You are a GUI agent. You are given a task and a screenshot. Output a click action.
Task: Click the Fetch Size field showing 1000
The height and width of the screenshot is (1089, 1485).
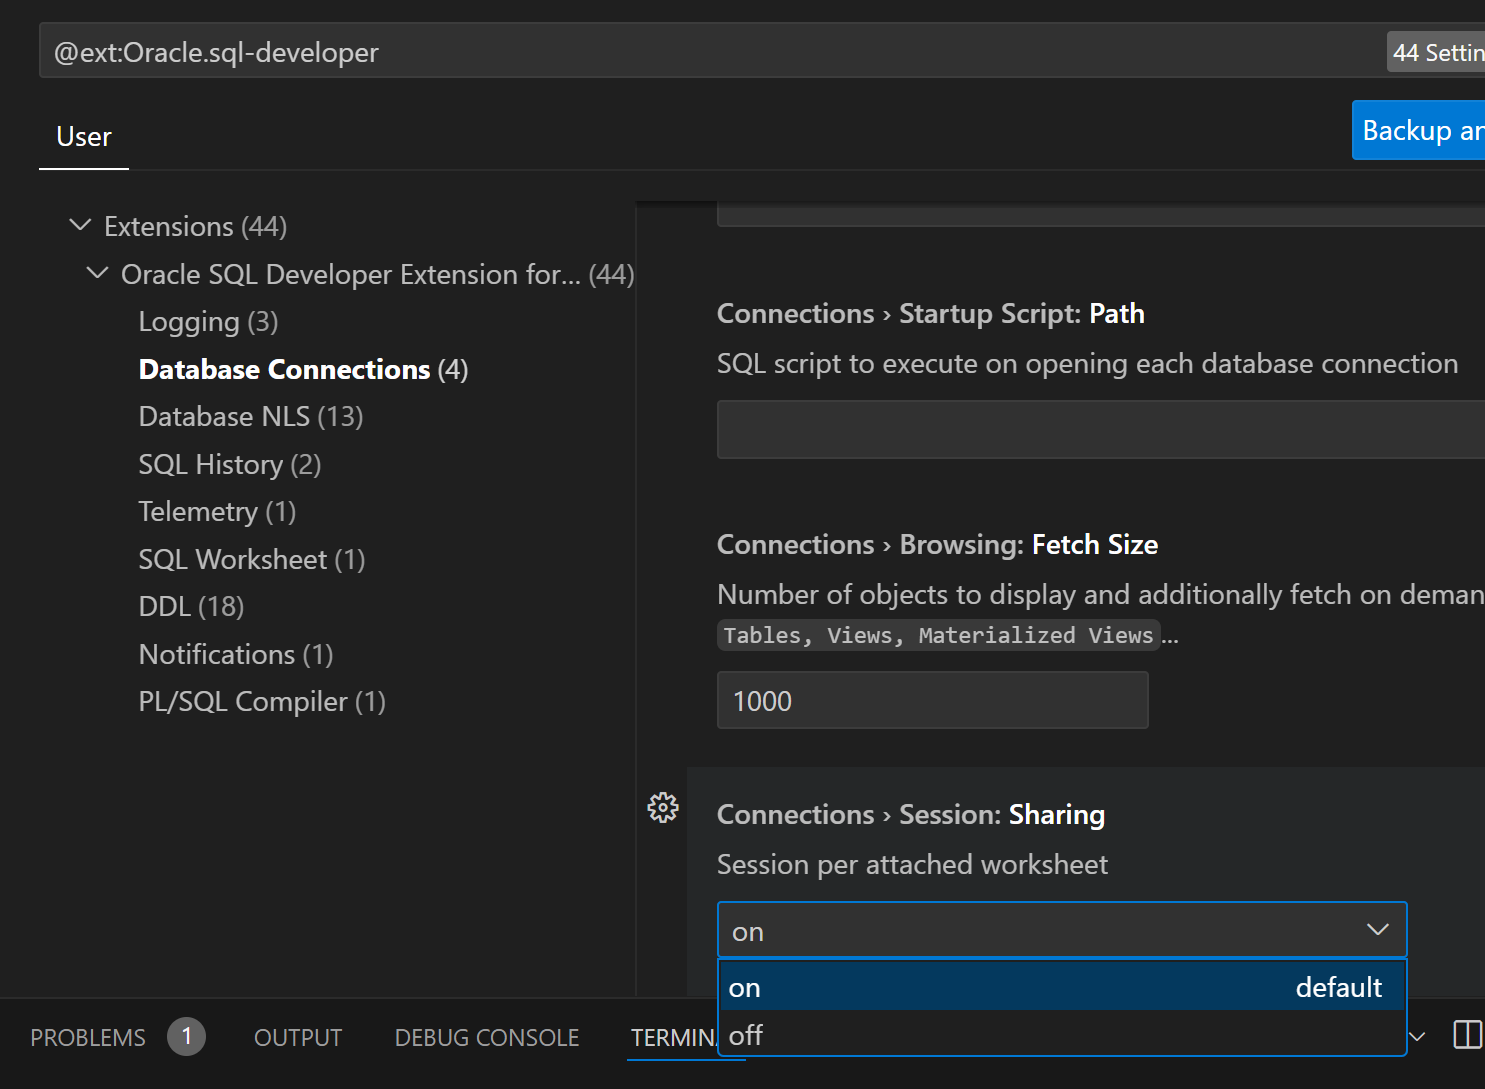pos(932,700)
